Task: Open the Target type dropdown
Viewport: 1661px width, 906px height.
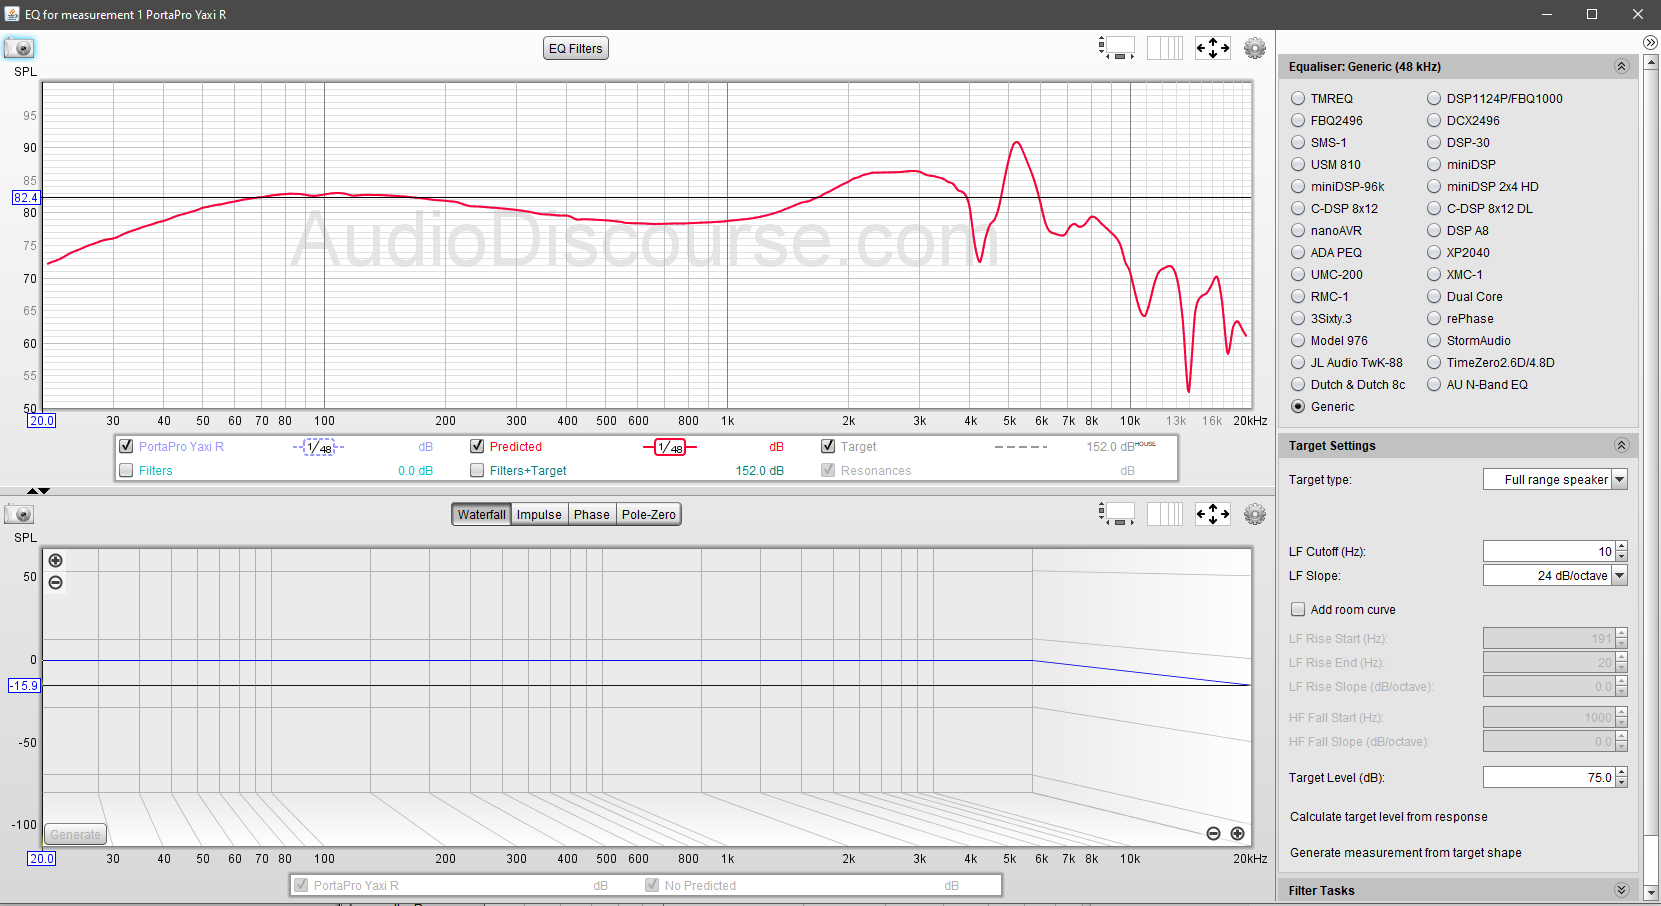Action: click(x=1619, y=479)
